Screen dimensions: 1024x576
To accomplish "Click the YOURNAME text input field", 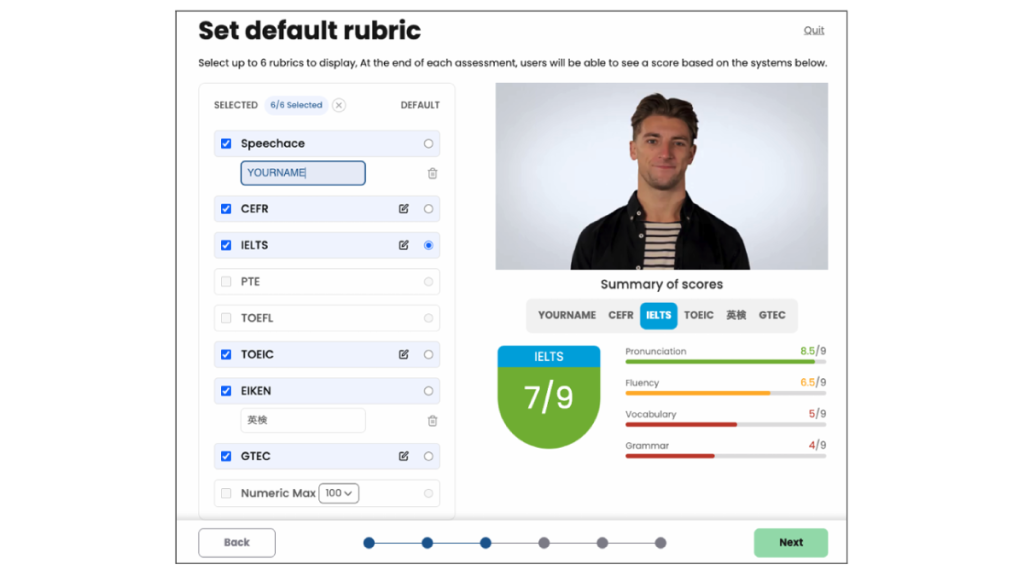I will pyautogui.click(x=303, y=173).
